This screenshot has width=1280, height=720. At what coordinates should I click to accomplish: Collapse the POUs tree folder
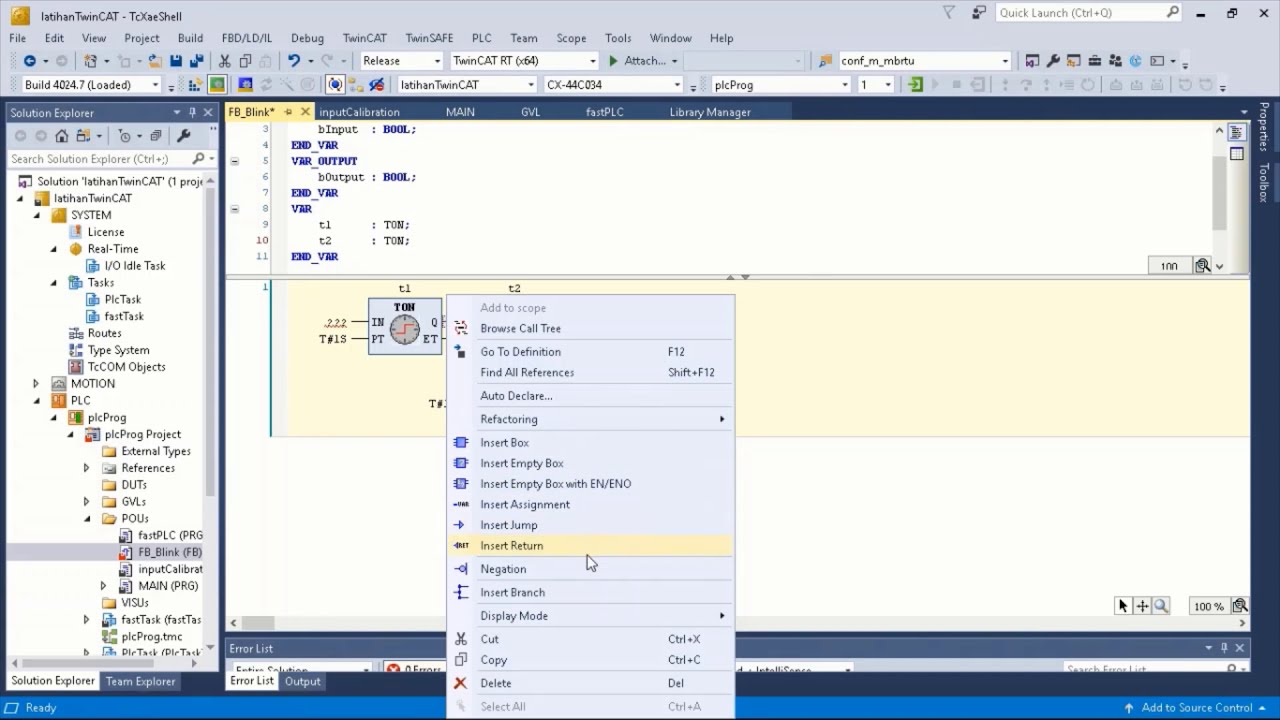(86, 518)
